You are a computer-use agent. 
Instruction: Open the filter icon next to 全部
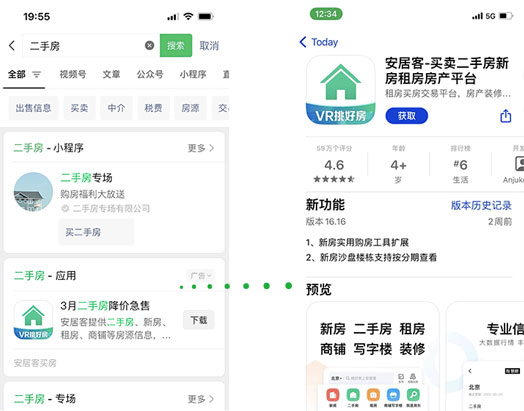36,74
